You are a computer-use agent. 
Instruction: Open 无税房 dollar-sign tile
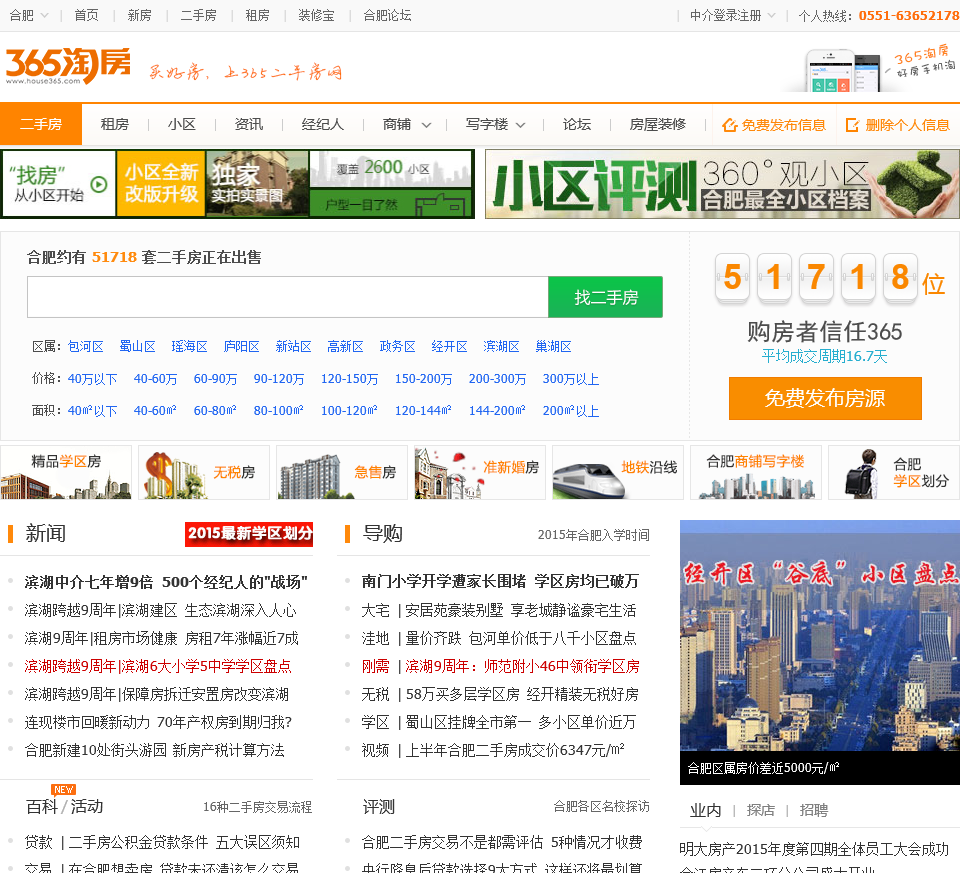(x=204, y=473)
